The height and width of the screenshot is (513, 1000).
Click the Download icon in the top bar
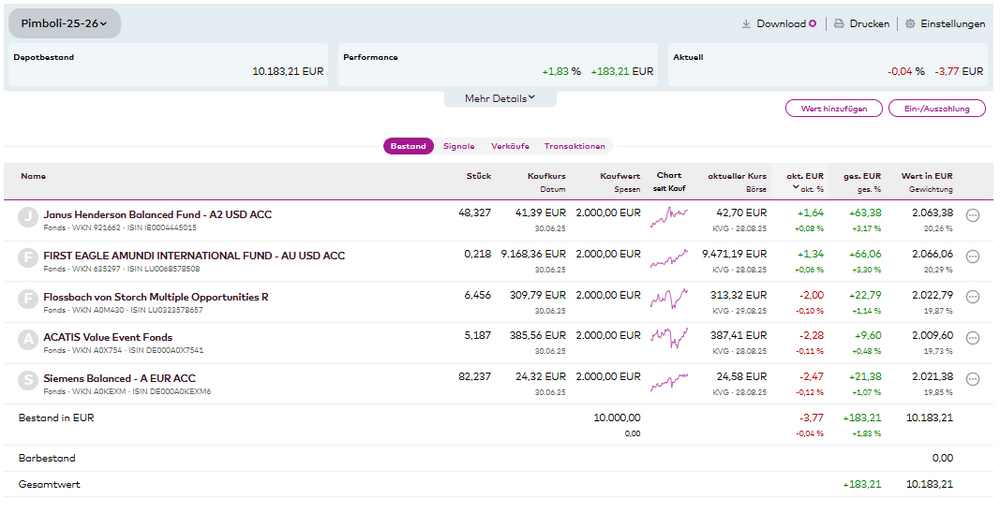pos(746,24)
